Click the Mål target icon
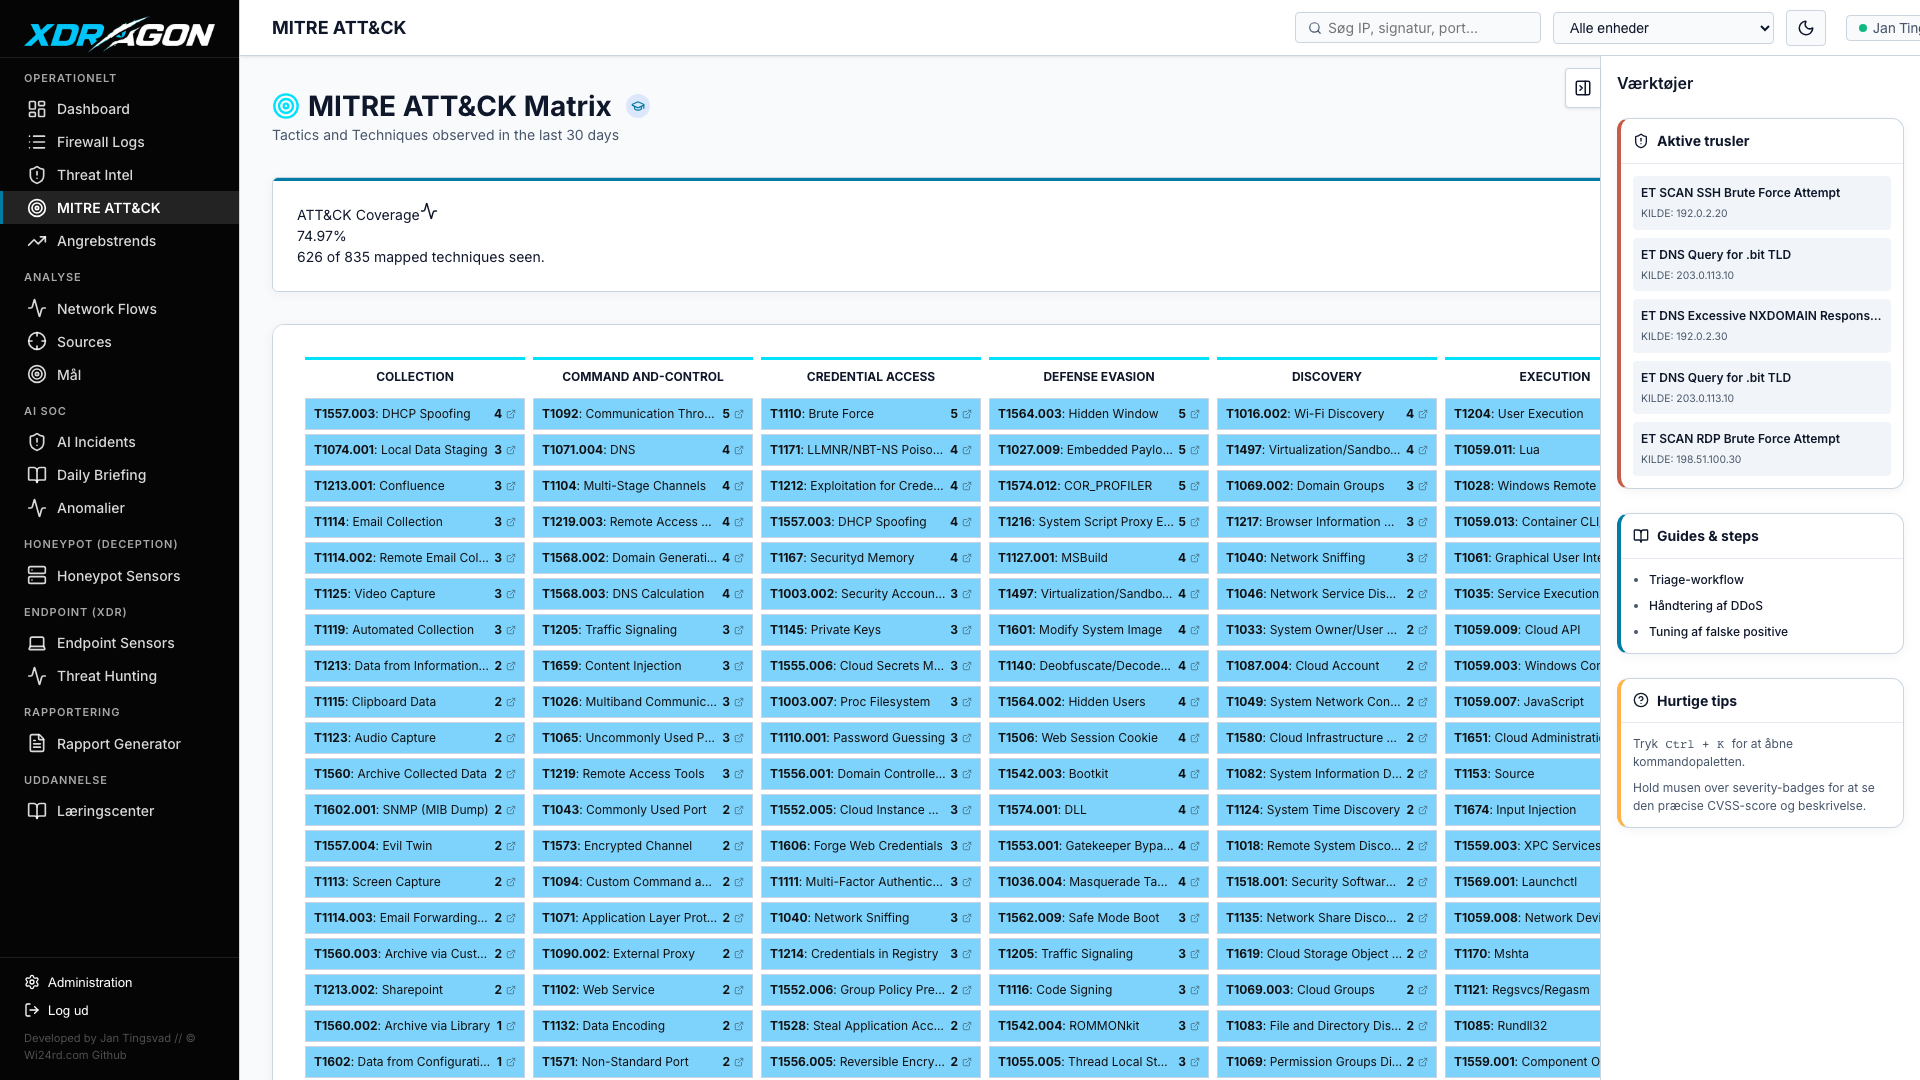Screen dimensions: 1920x1080 [37, 375]
